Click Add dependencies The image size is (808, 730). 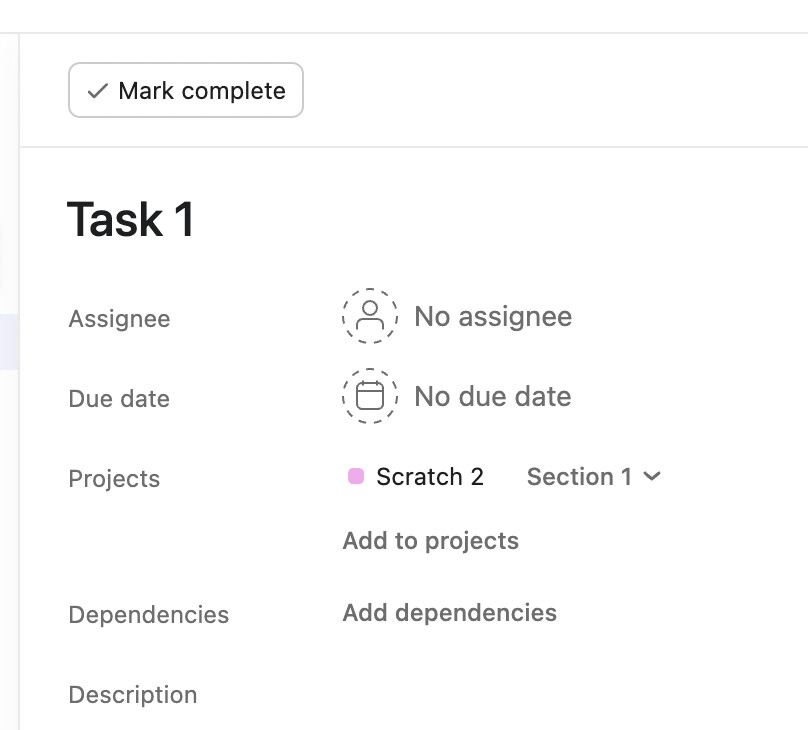click(449, 613)
